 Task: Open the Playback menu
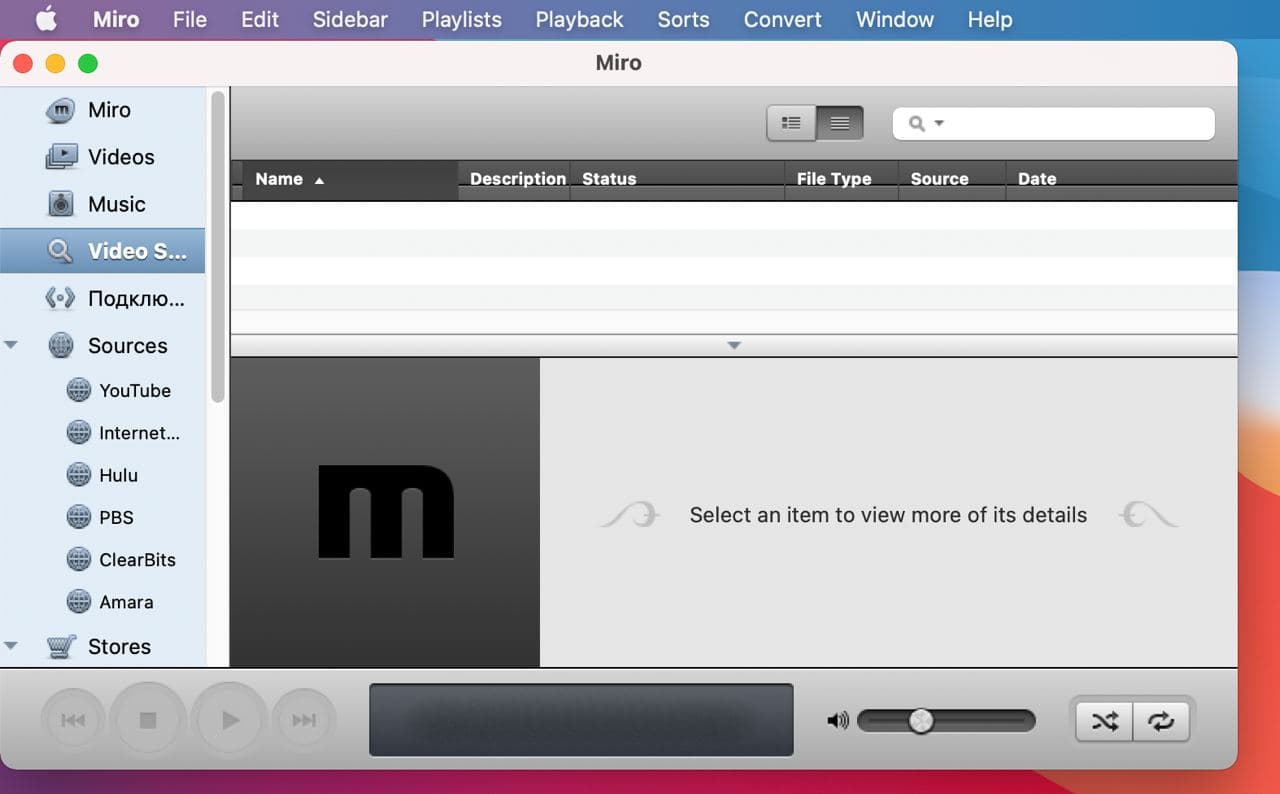[579, 19]
